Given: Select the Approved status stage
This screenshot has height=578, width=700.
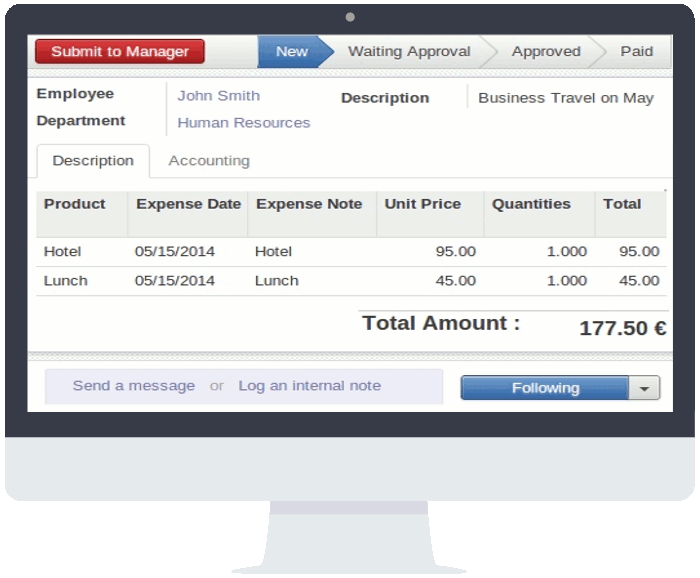Looking at the screenshot, I should pos(545,52).
